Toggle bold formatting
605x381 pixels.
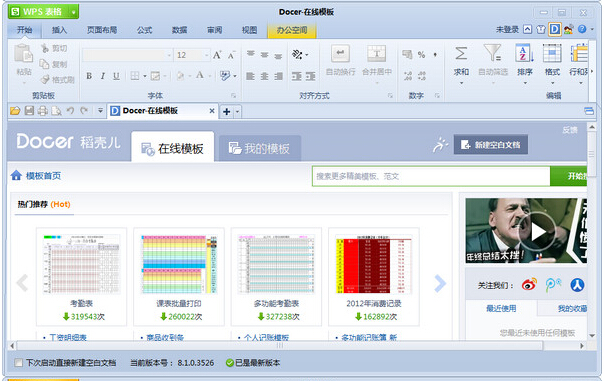(x=89, y=76)
